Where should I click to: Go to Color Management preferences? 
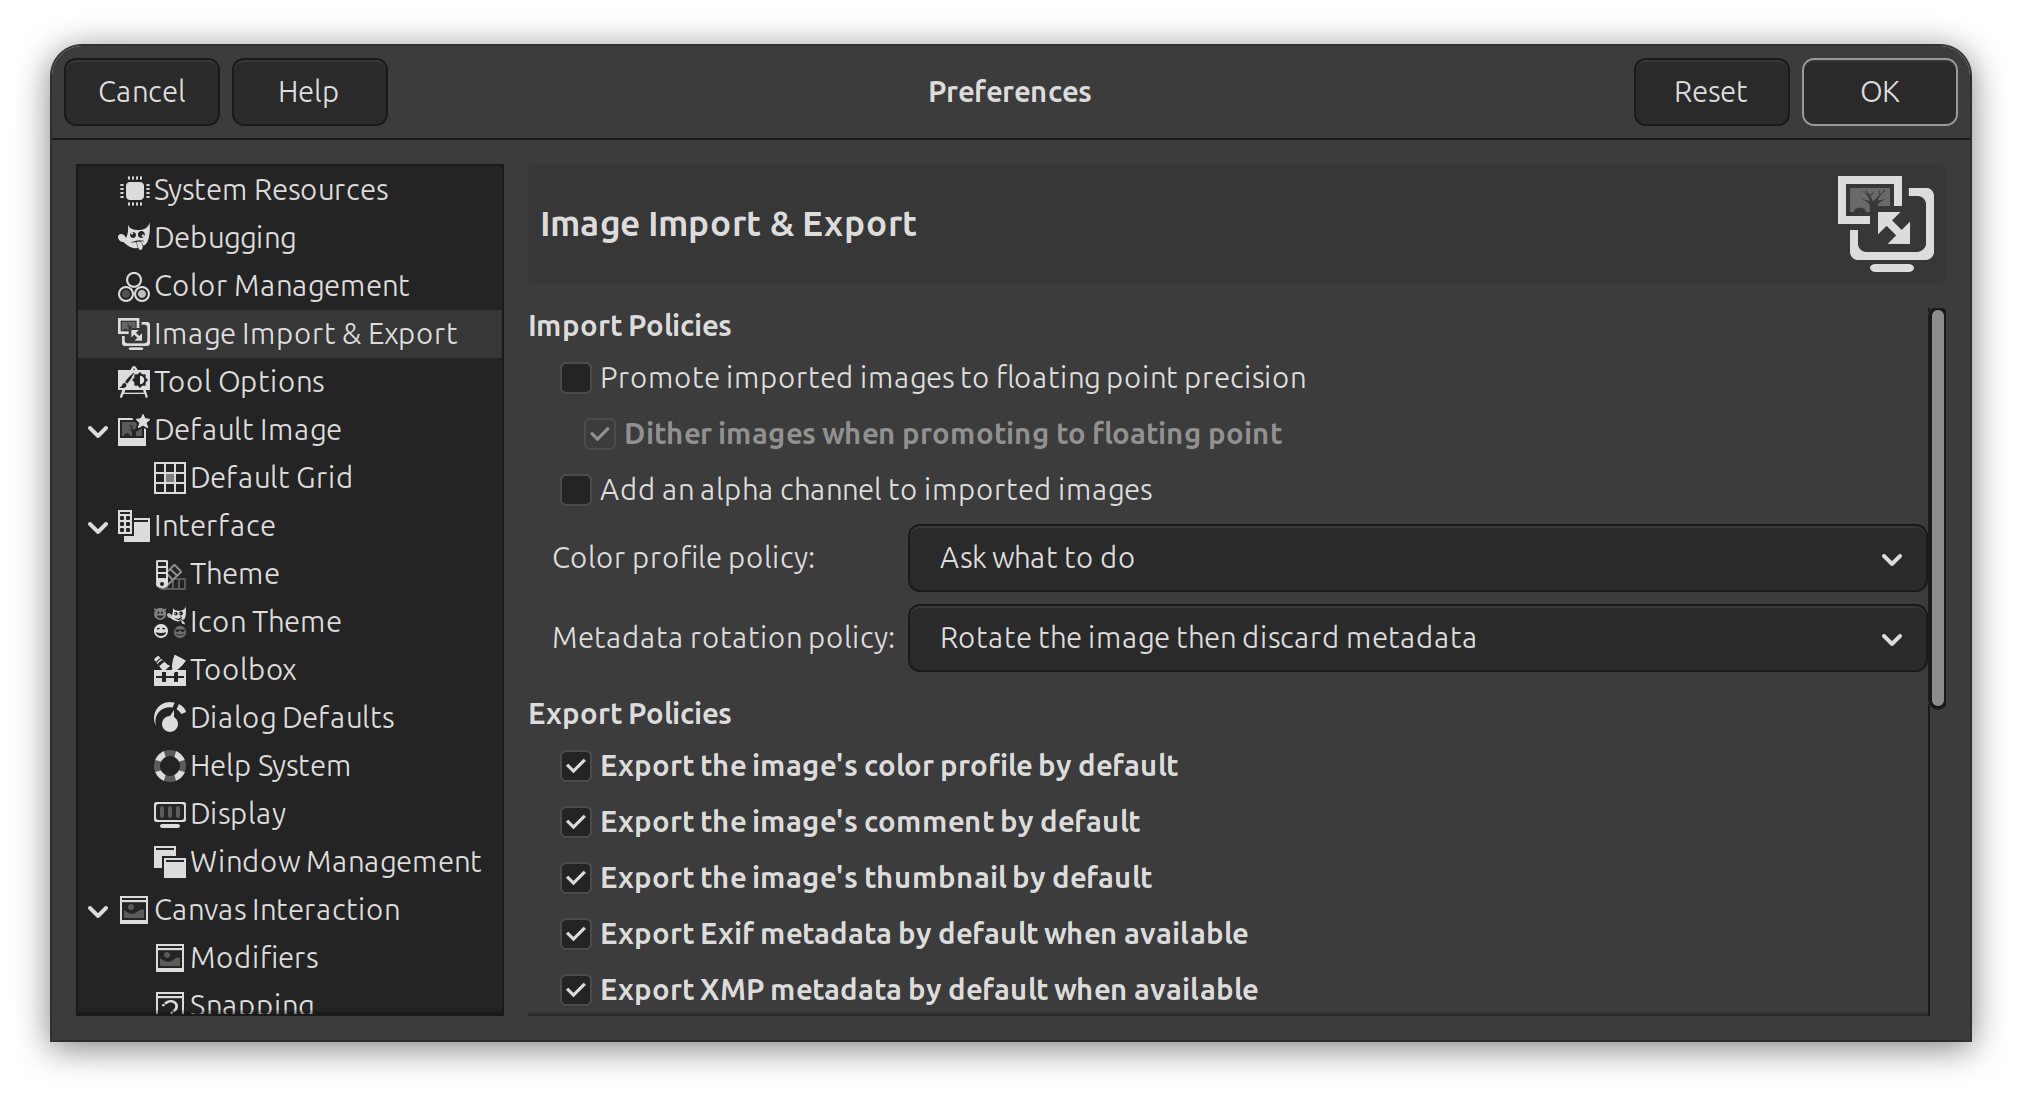(290, 286)
